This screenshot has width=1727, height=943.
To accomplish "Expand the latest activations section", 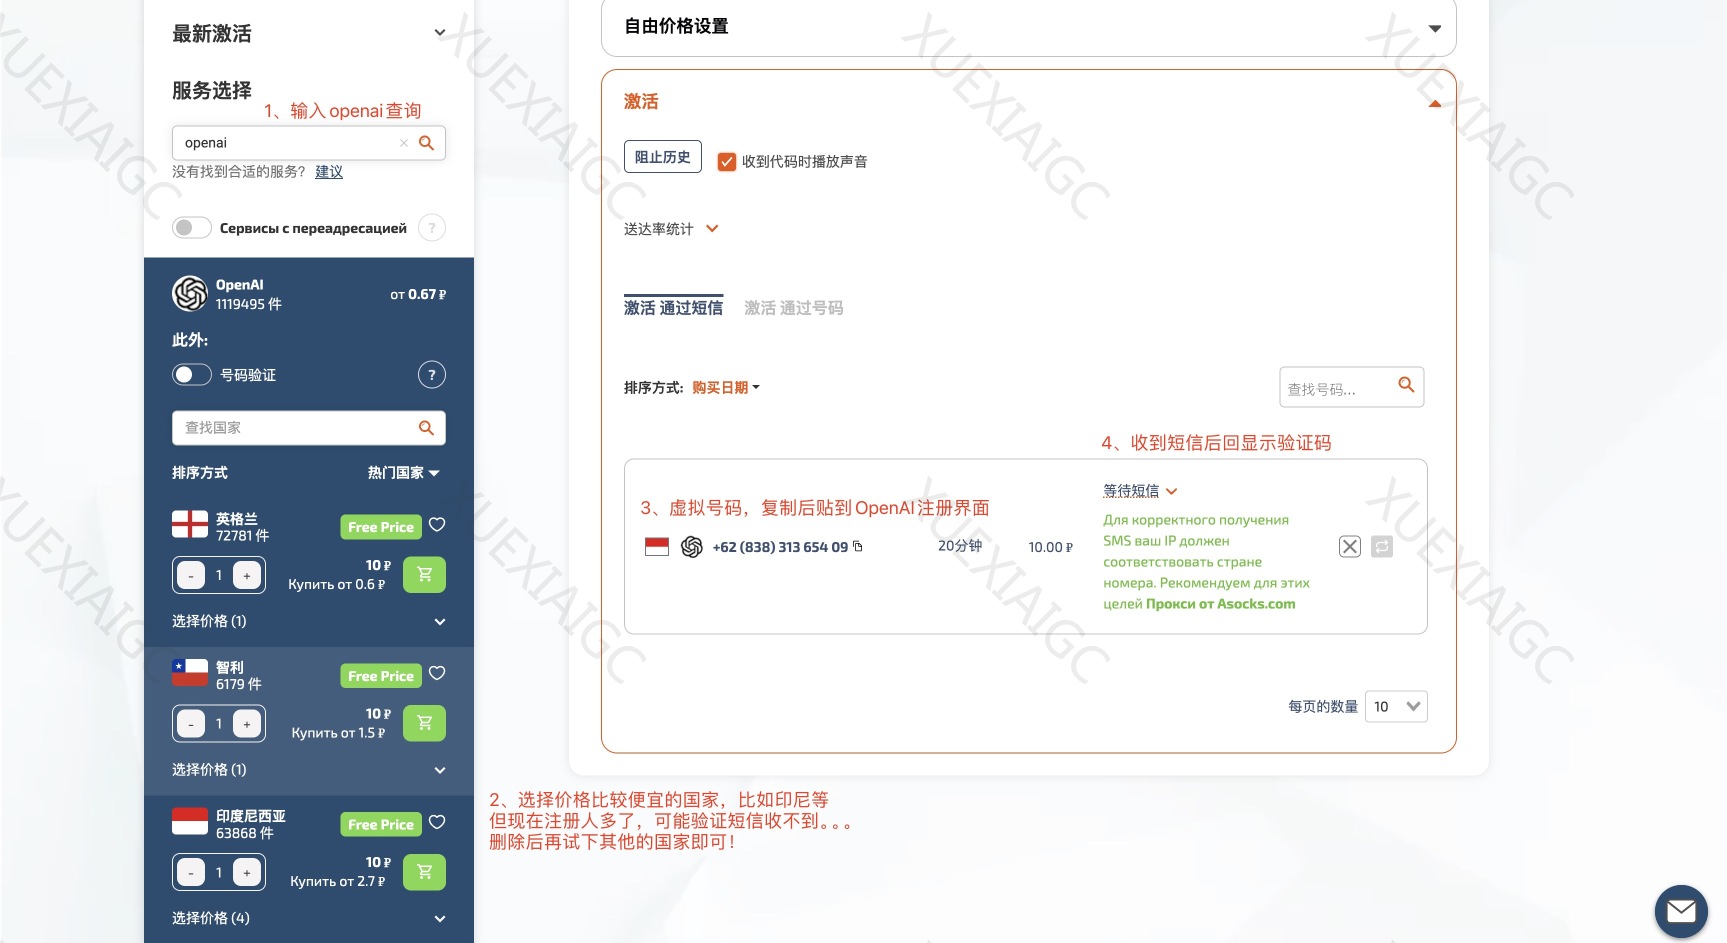I will (439, 33).
